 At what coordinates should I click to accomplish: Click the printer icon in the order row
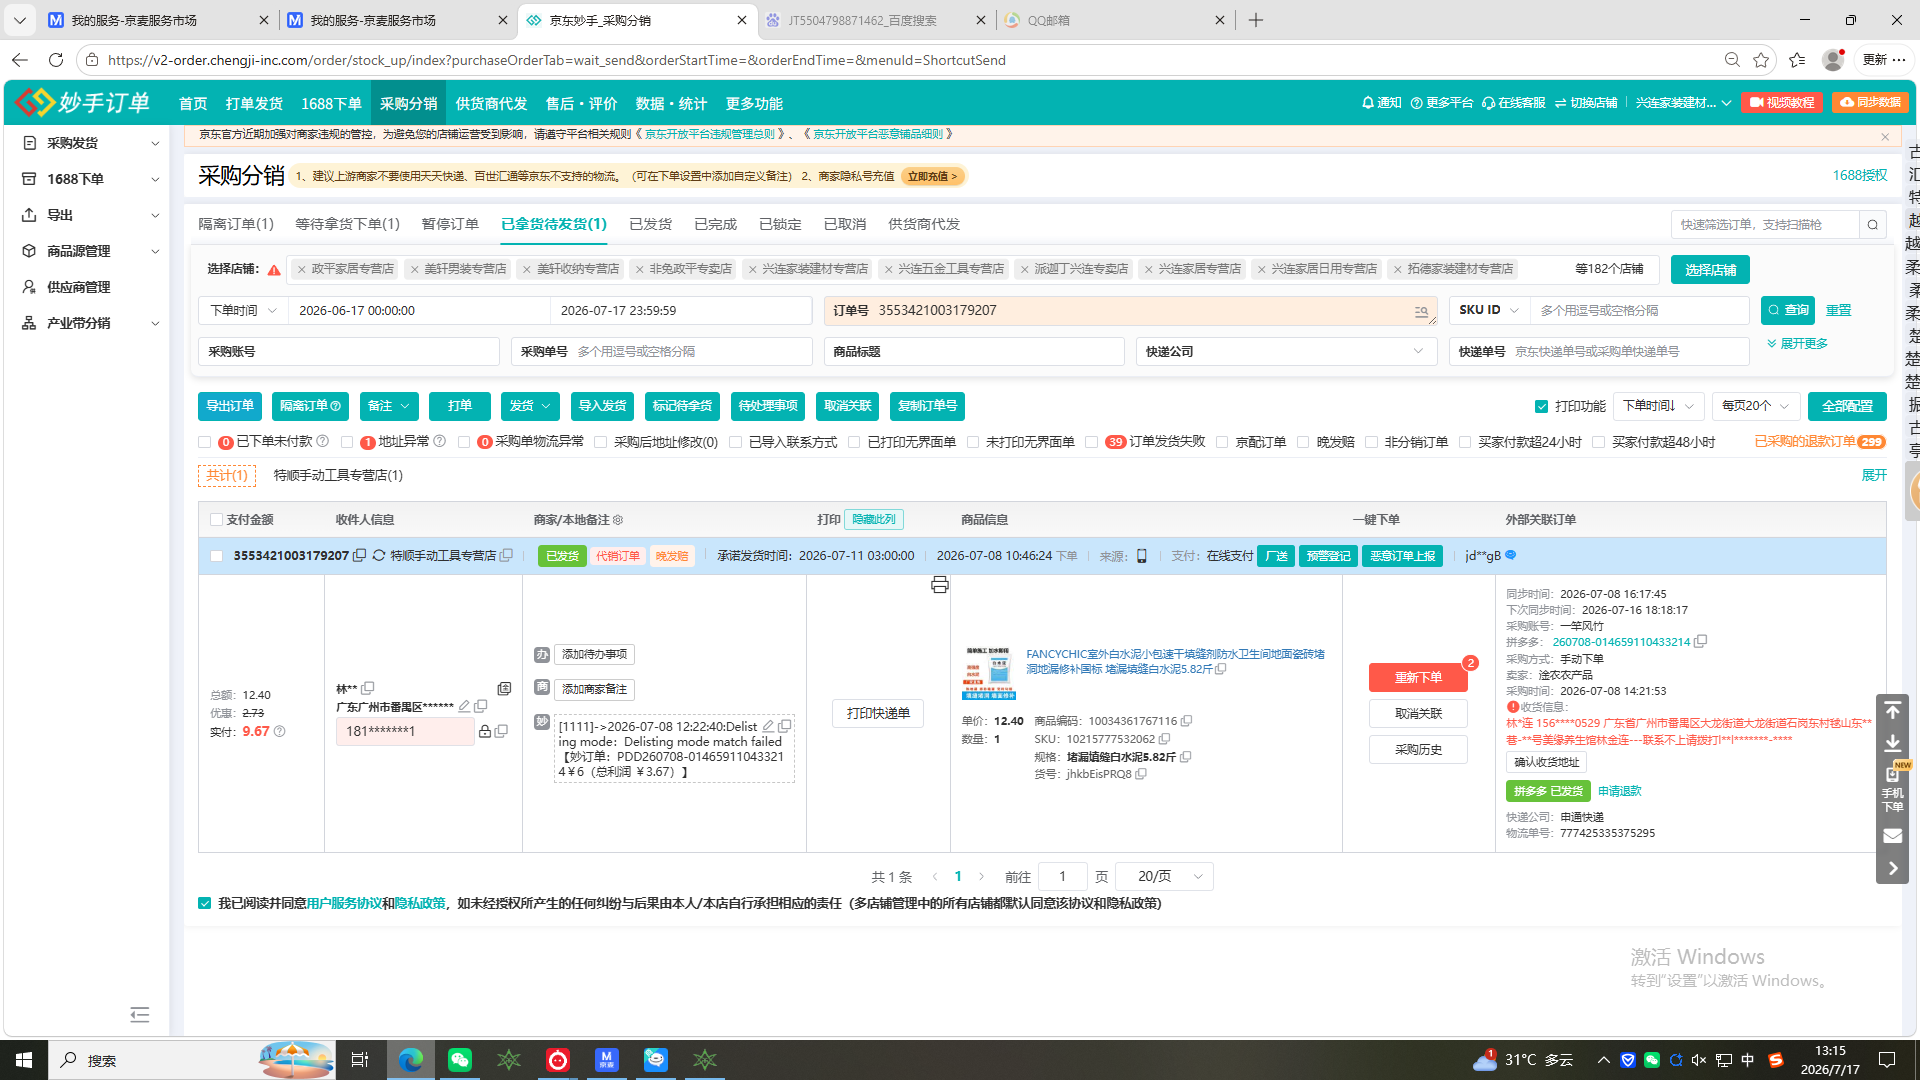click(939, 585)
